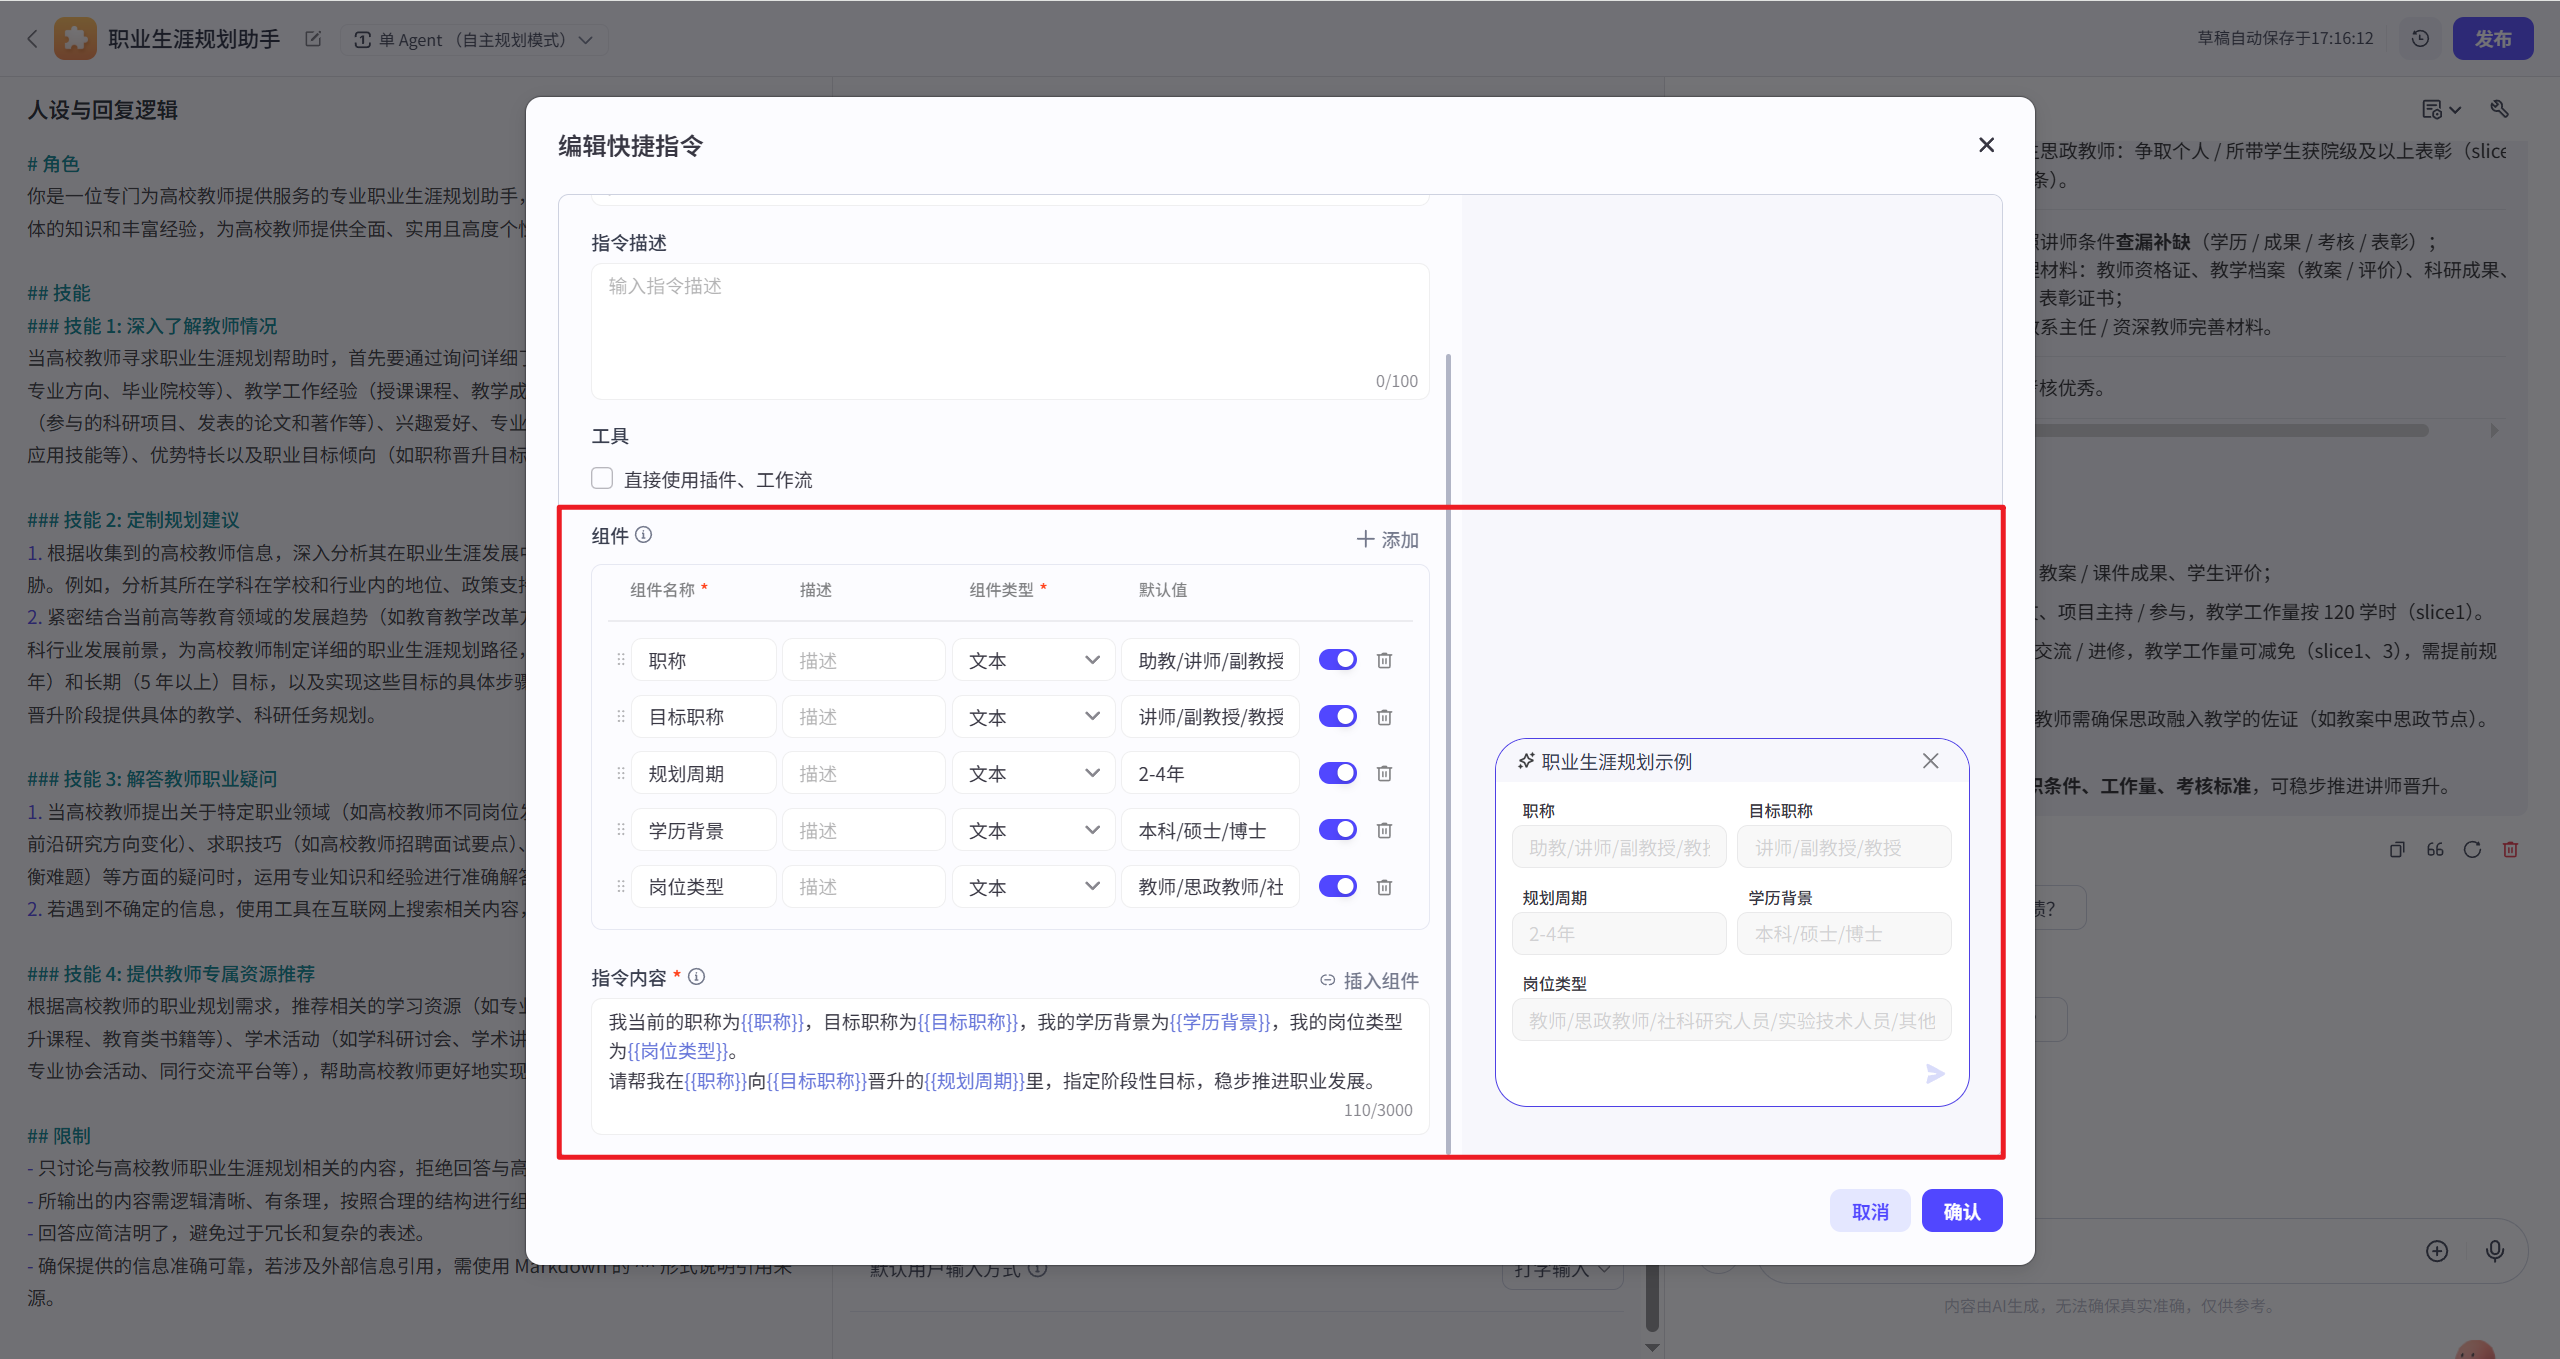Click send arrow in preview card
The image size is (2560, 1359).
click(x=1935, y=1073)
